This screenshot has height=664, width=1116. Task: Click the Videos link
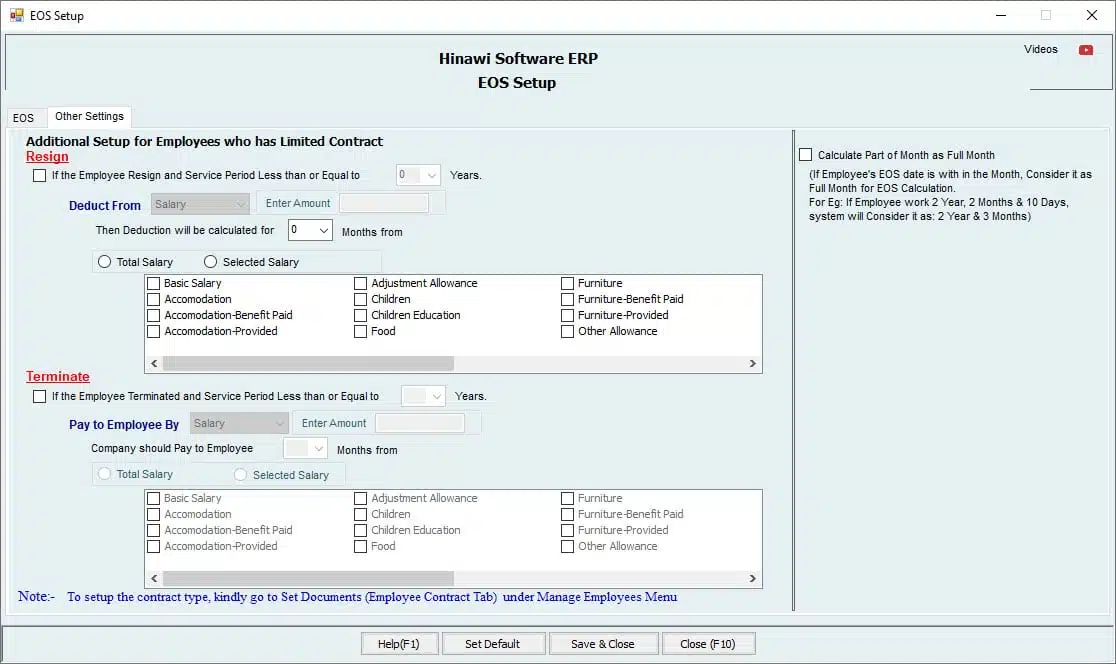(x=1041, y=50)
